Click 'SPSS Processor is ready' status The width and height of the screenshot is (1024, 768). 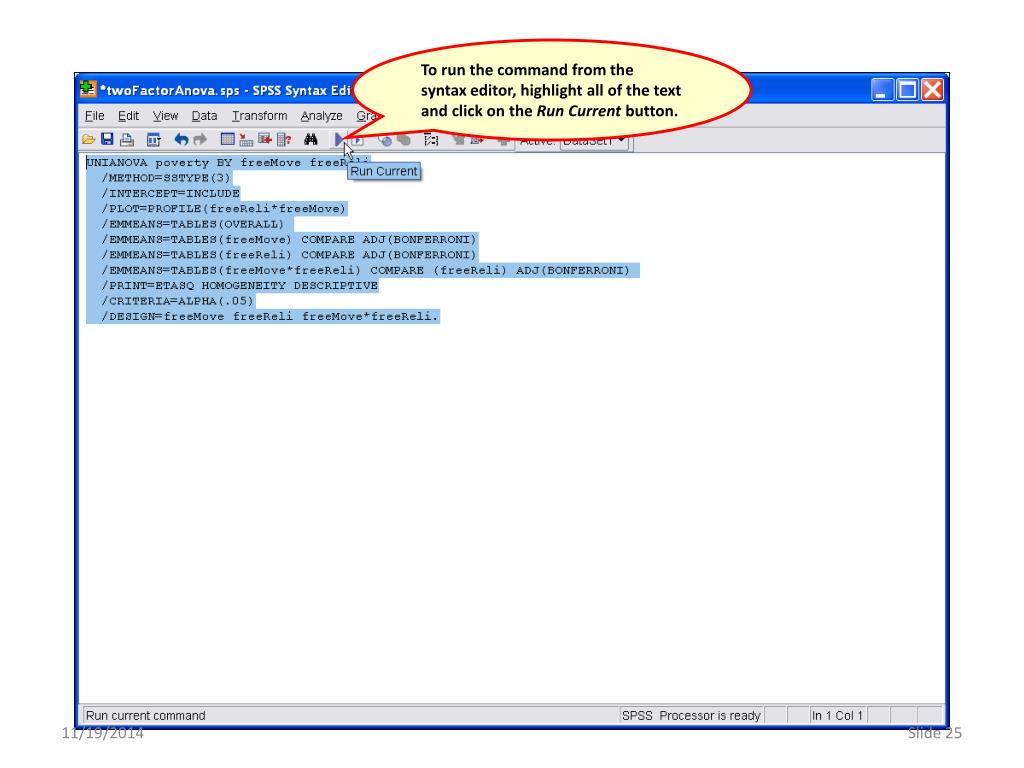pos(691,716)
